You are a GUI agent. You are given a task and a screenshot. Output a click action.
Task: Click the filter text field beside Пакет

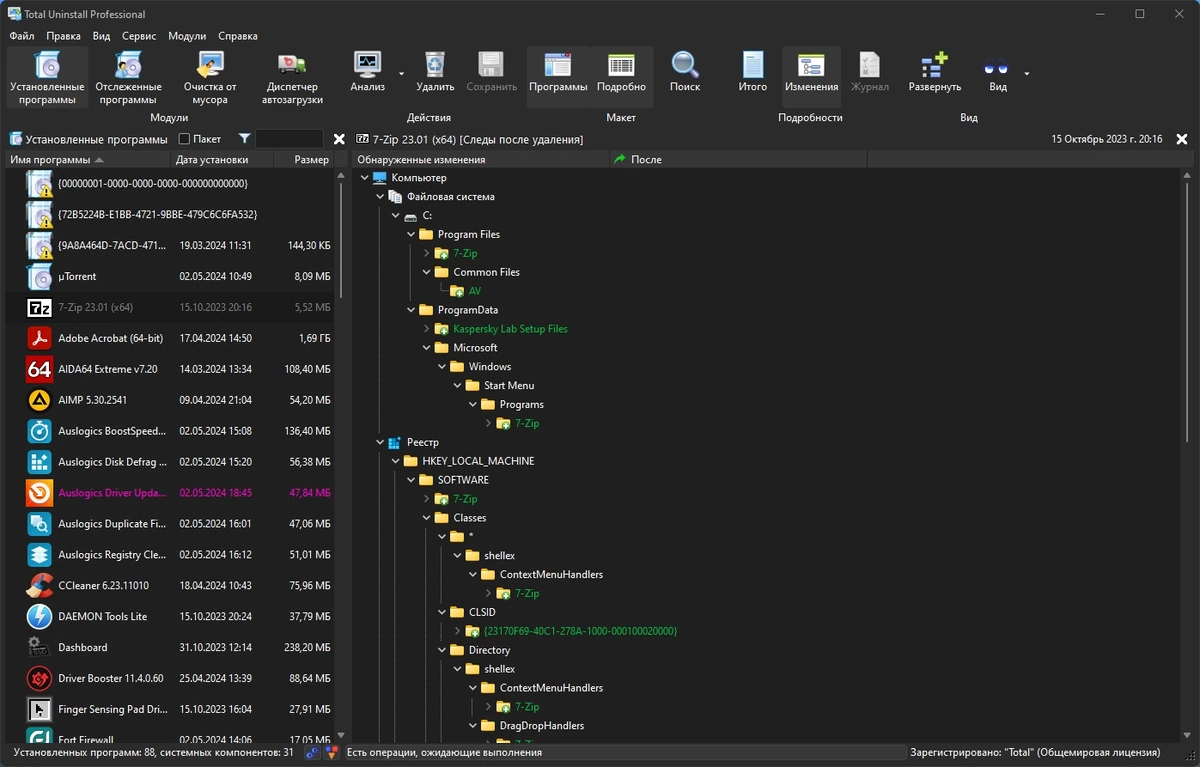(289, 139)
